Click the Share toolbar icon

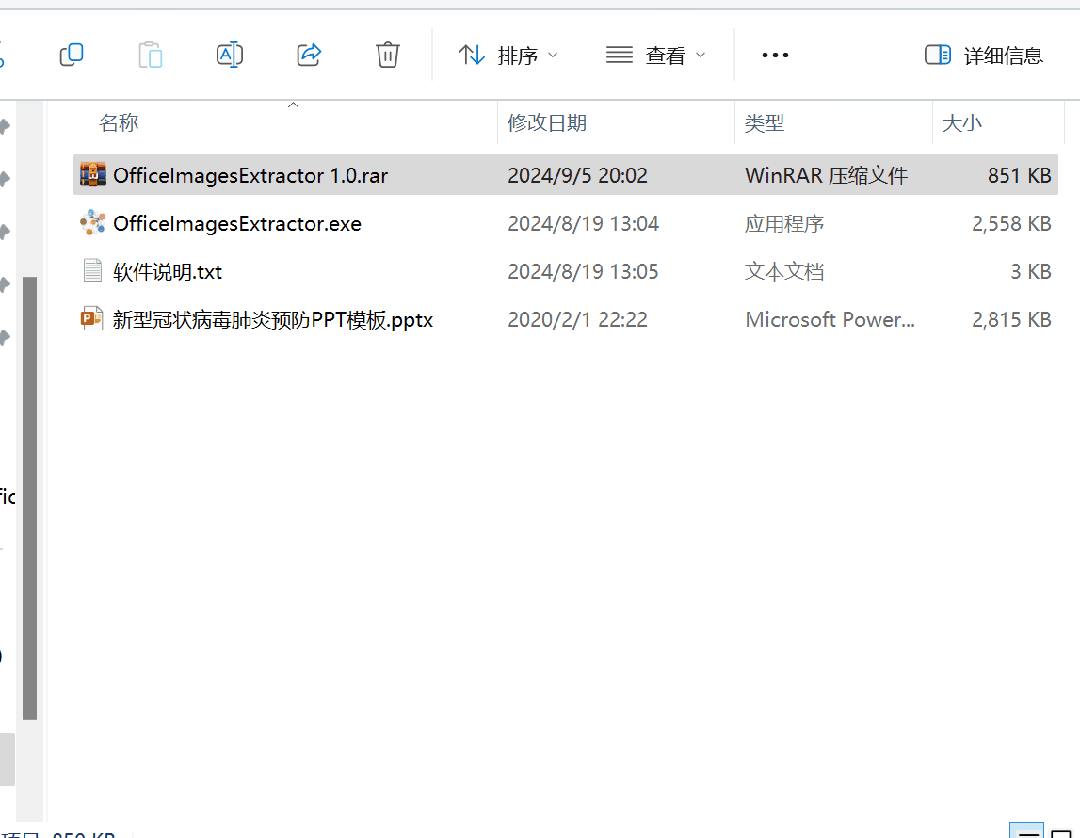(x=309, y=54)
